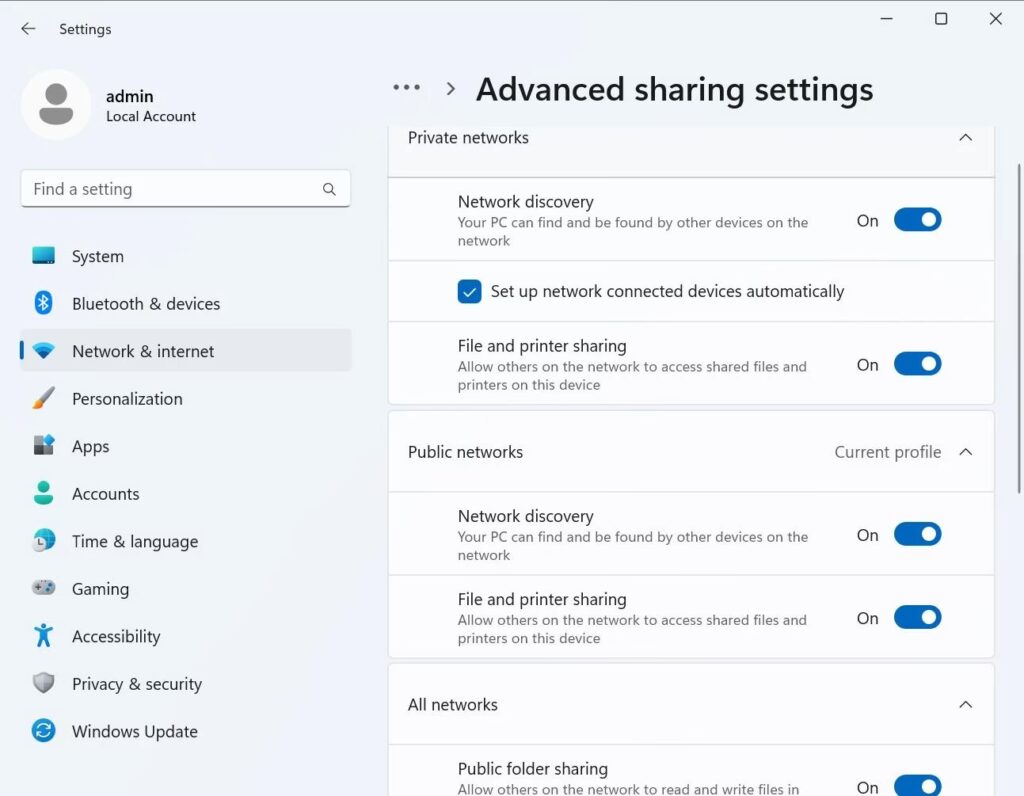Click the Personalization paintbrush icon
This screenshot has width=1024, height=796.
click(43, 398)
